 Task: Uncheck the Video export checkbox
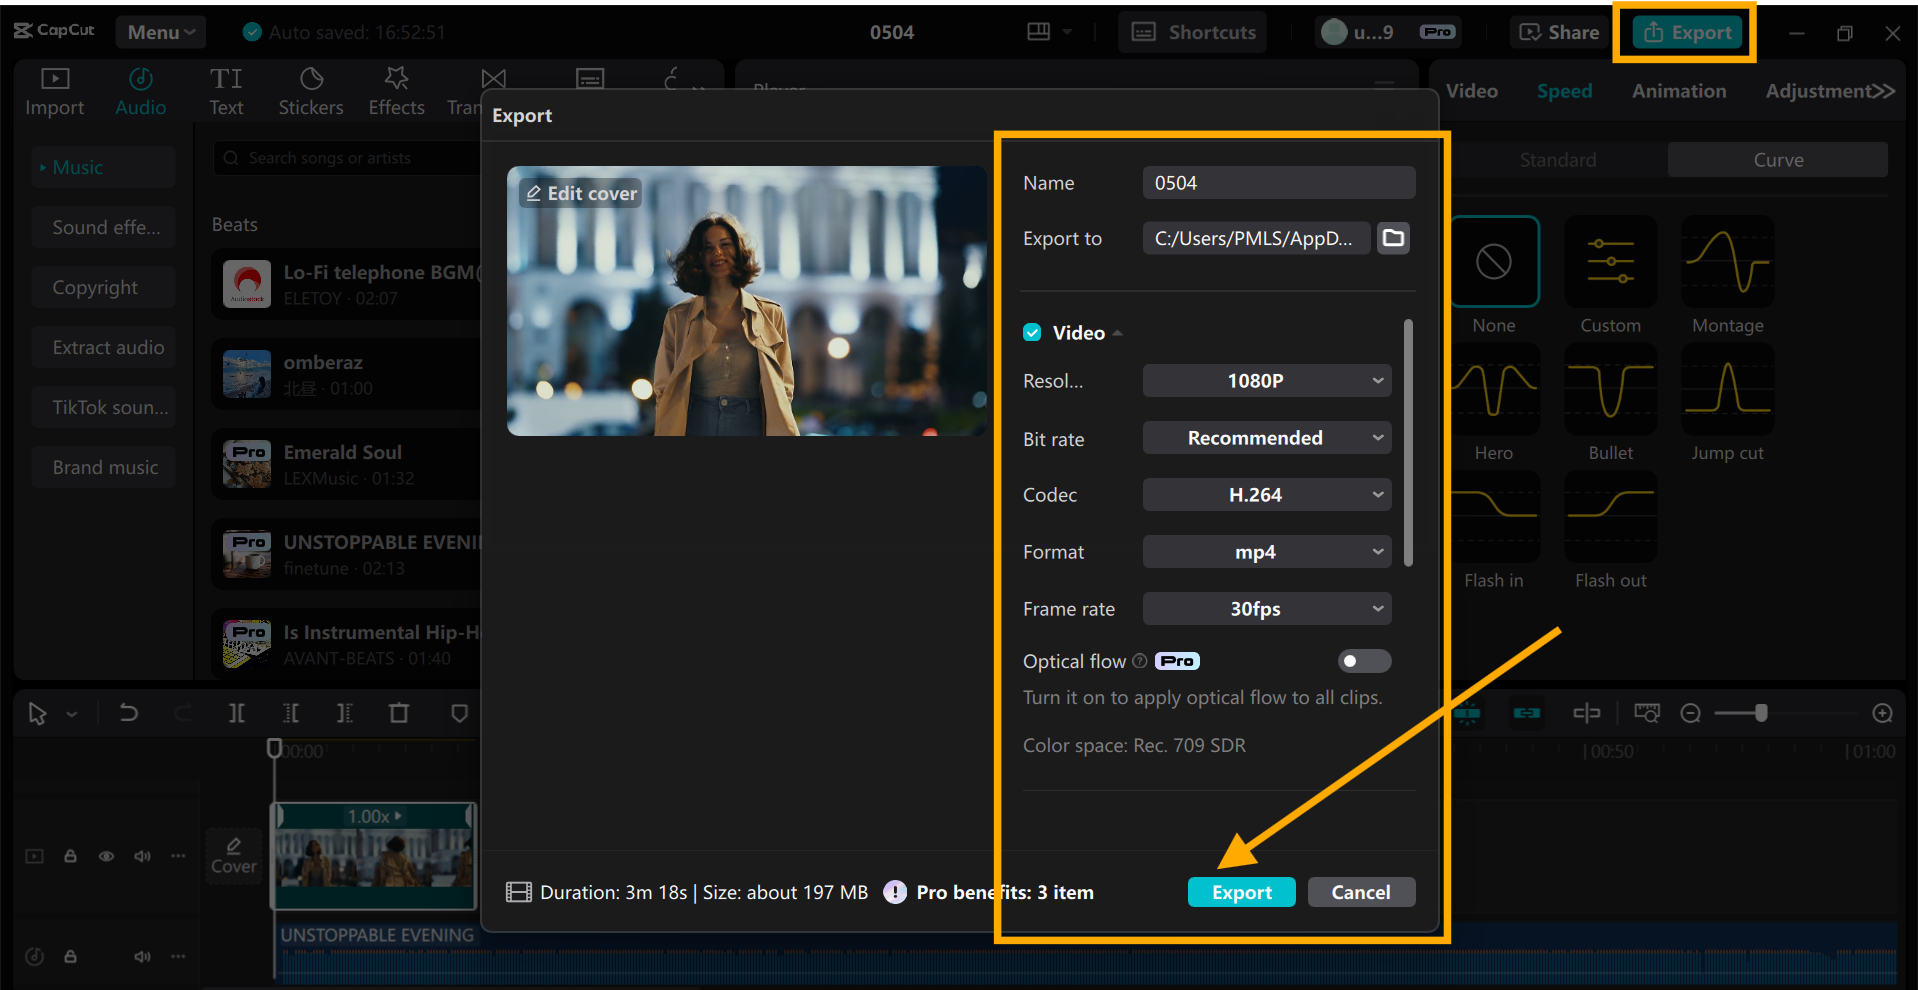coord(1032,333)
